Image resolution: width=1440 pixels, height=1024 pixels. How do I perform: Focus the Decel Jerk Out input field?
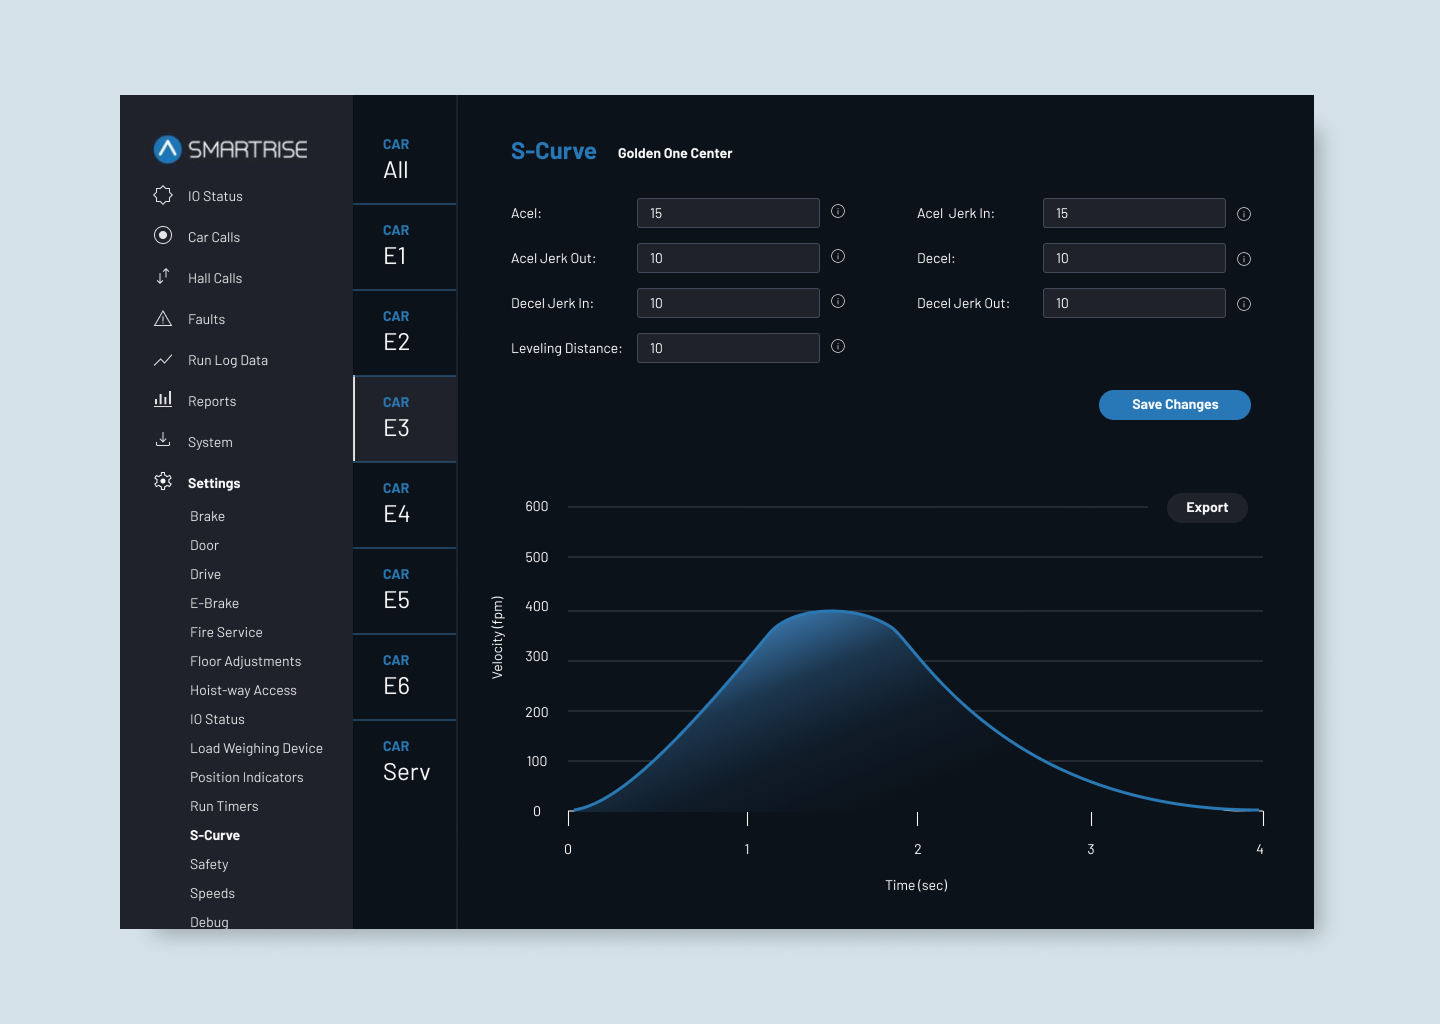1133,303
